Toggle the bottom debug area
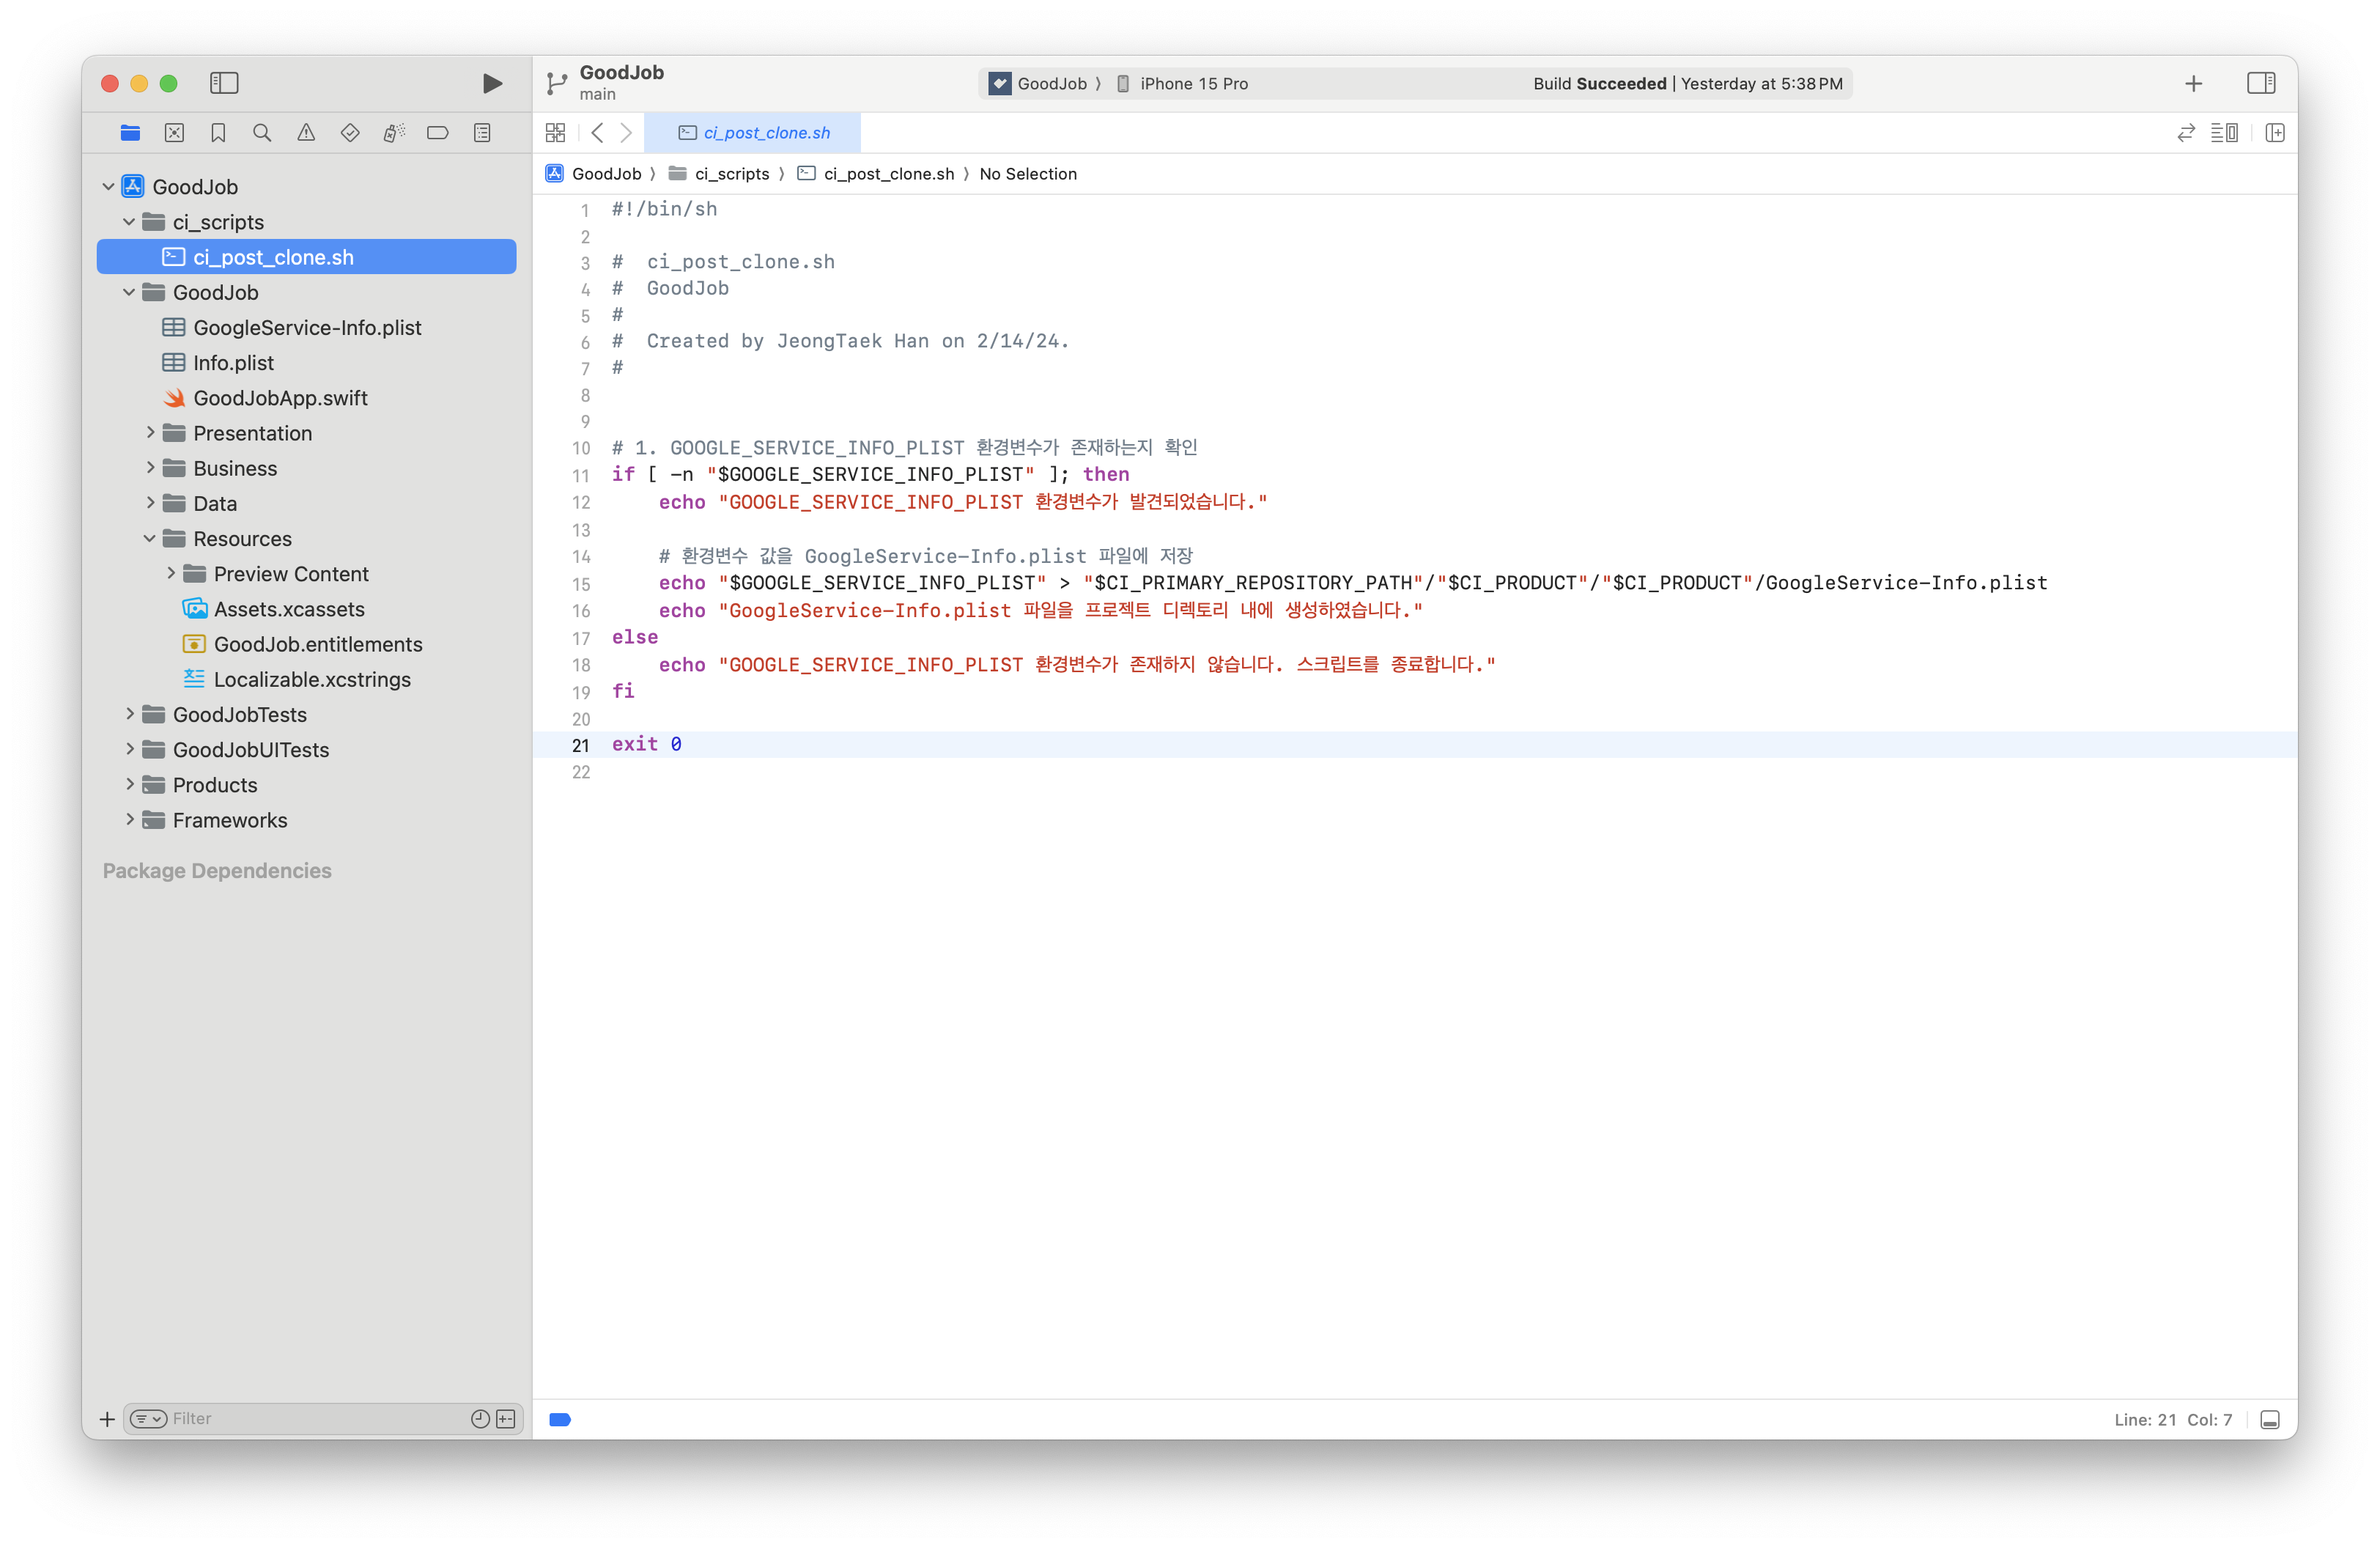Image resolution: width=2380 pixels, height=1548 pixels. [2269, 1420]
